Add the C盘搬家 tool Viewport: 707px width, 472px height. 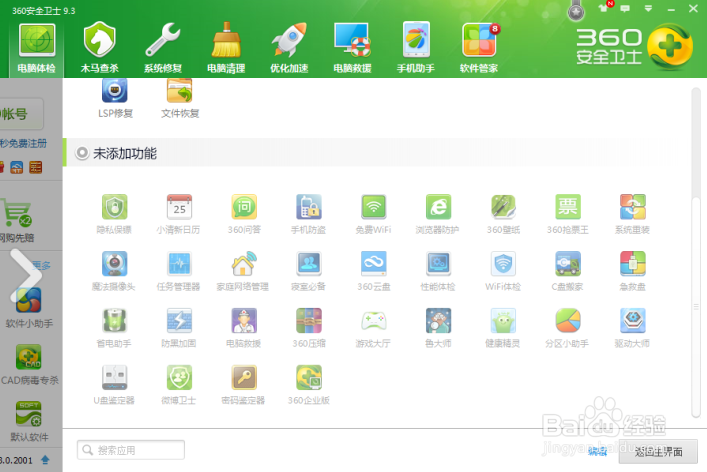568,271
